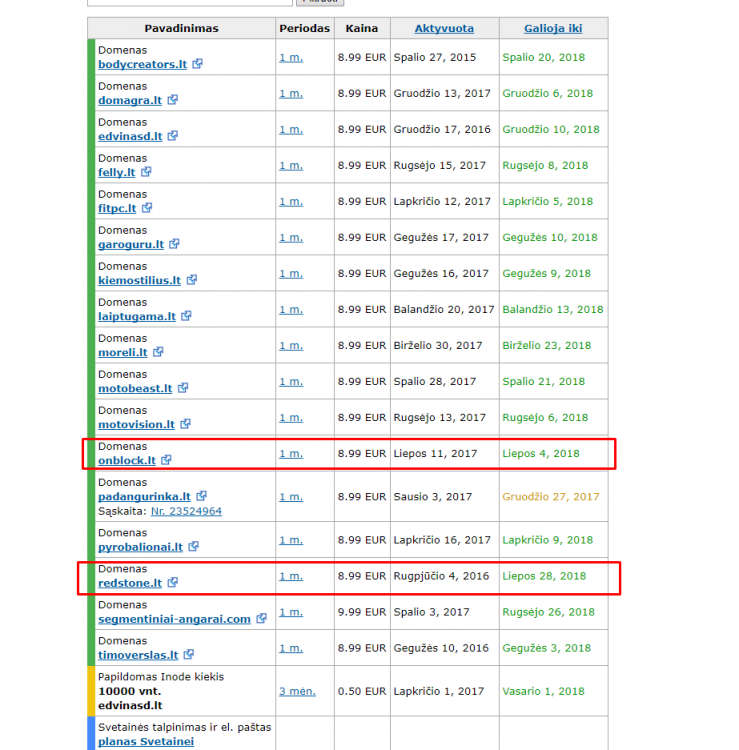Screen dimensions: 739x750
Task: Open external link icon next to fitpc.lt
Action: click(x=147, y=208)
